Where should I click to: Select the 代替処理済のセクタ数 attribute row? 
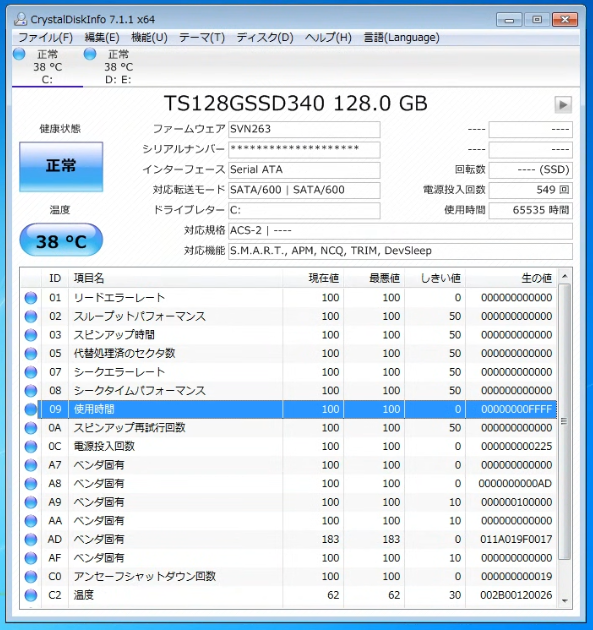[x=288, y=354]
